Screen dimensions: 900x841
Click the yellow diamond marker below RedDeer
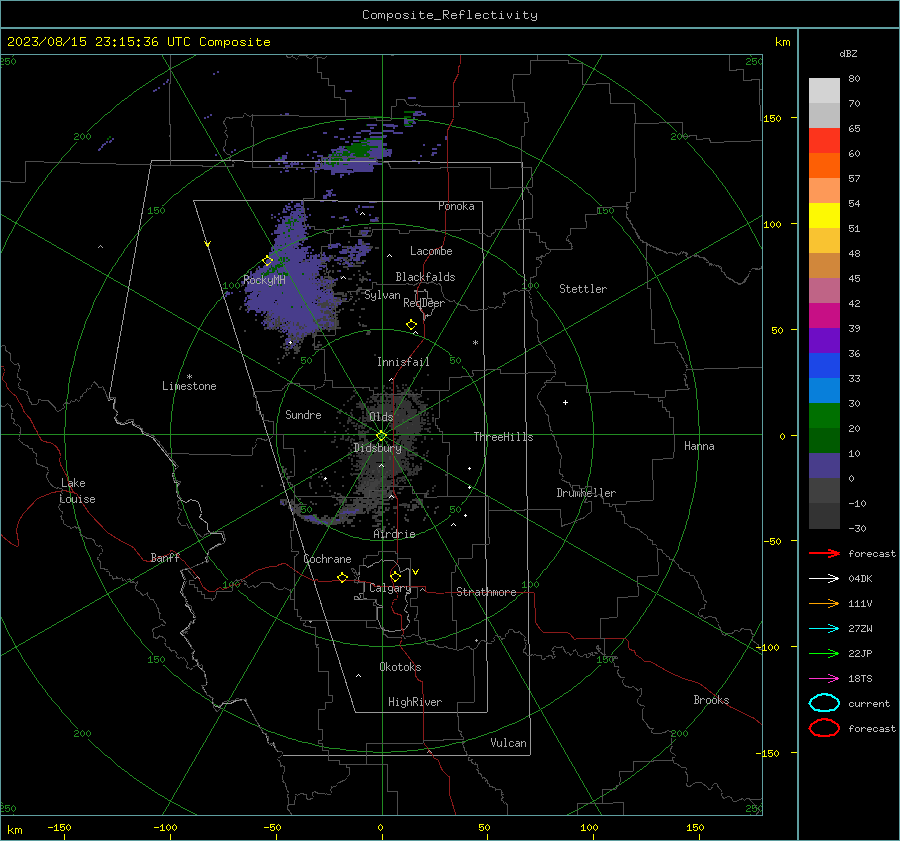tap(412, 325)
